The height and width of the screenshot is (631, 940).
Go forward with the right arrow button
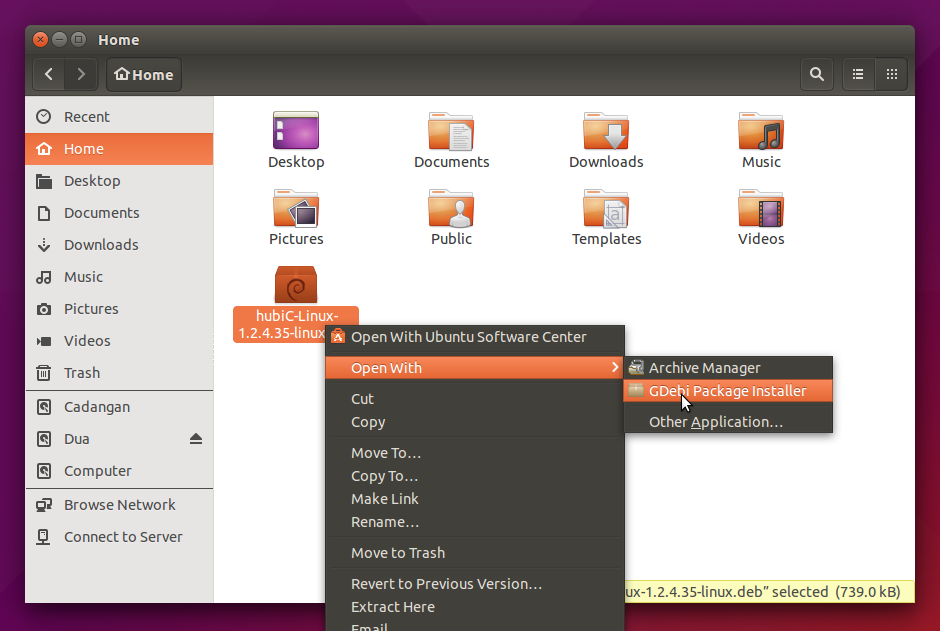(x=81, y=74)
